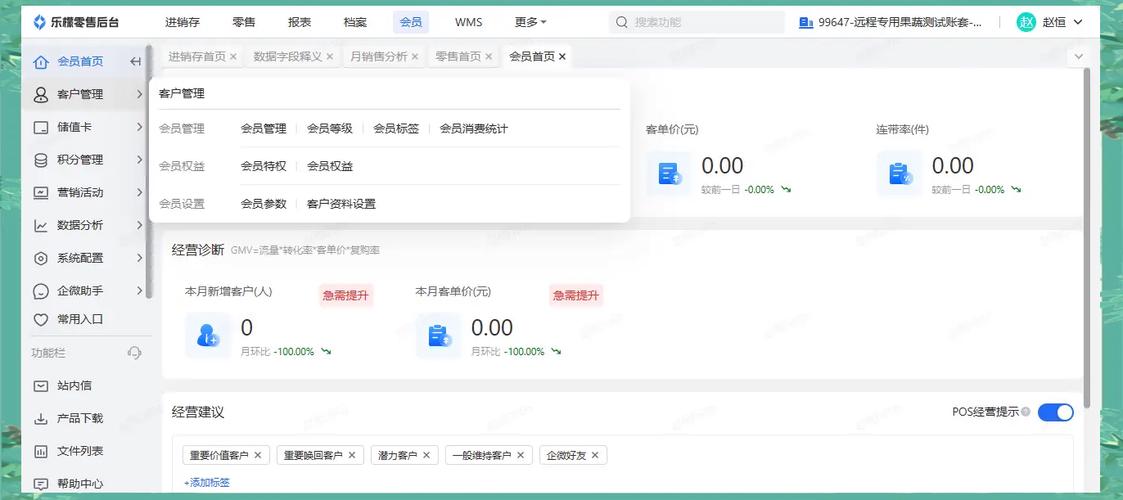Open 站内信 mail icon in function bar
The width and height of the screenshot is (1123, 500).
click(x=41, y=386)
